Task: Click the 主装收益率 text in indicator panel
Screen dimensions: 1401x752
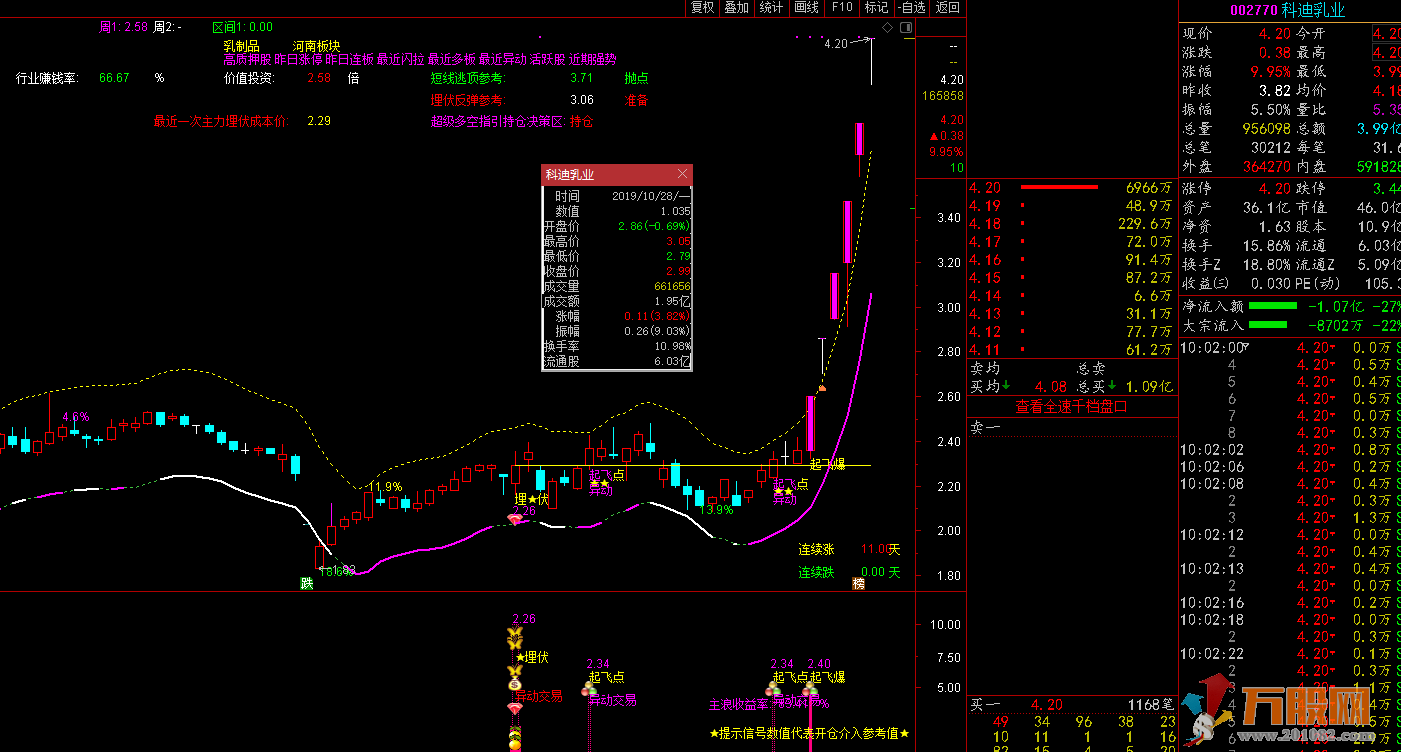Action: pyautogui.click(x=739, y=704)
